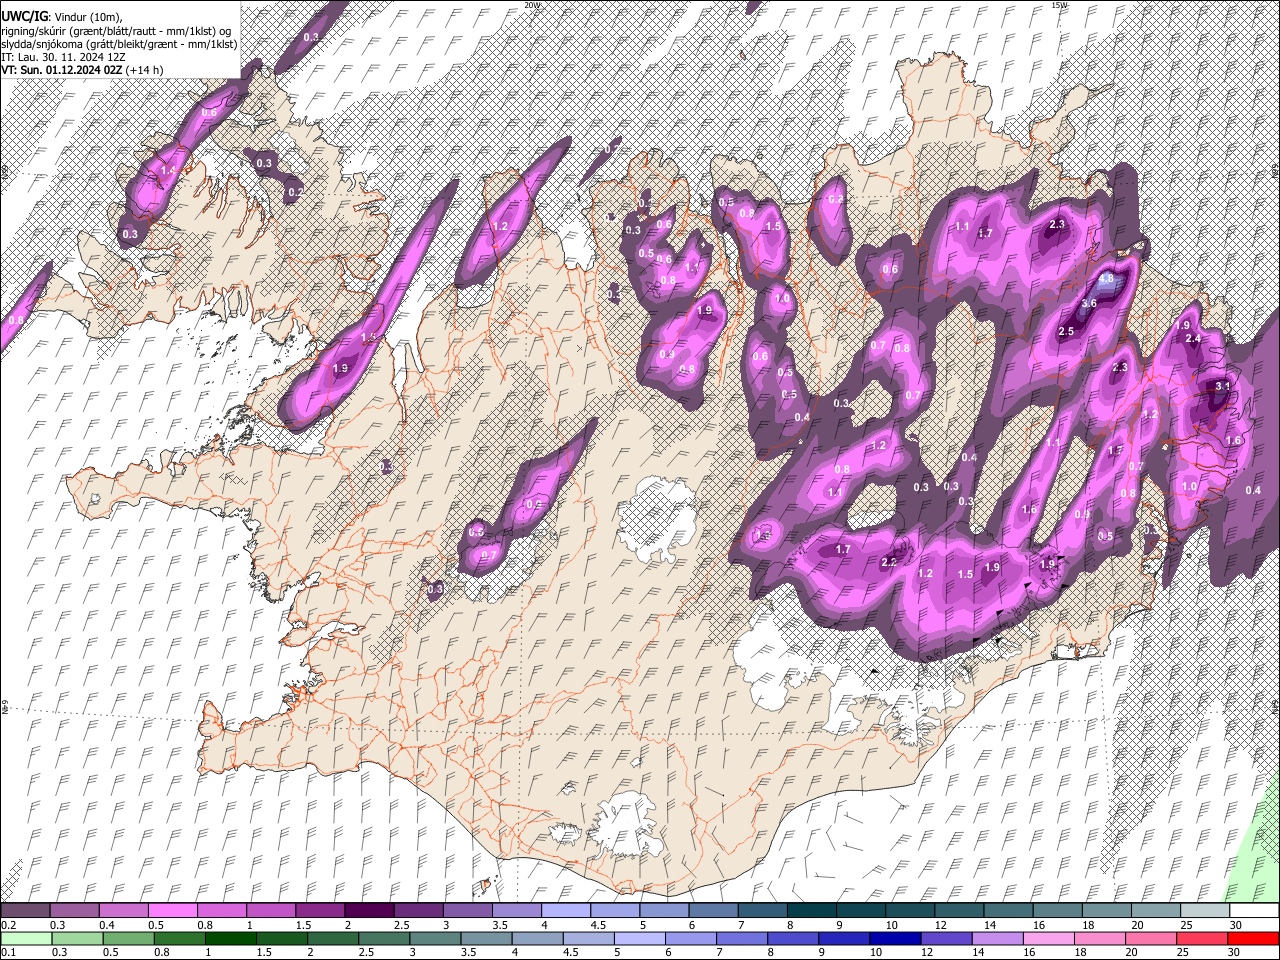1280x960 pixels.
Task: Click the 3.6 snowfall value on the map
Action: click(x=1090, y=303)
